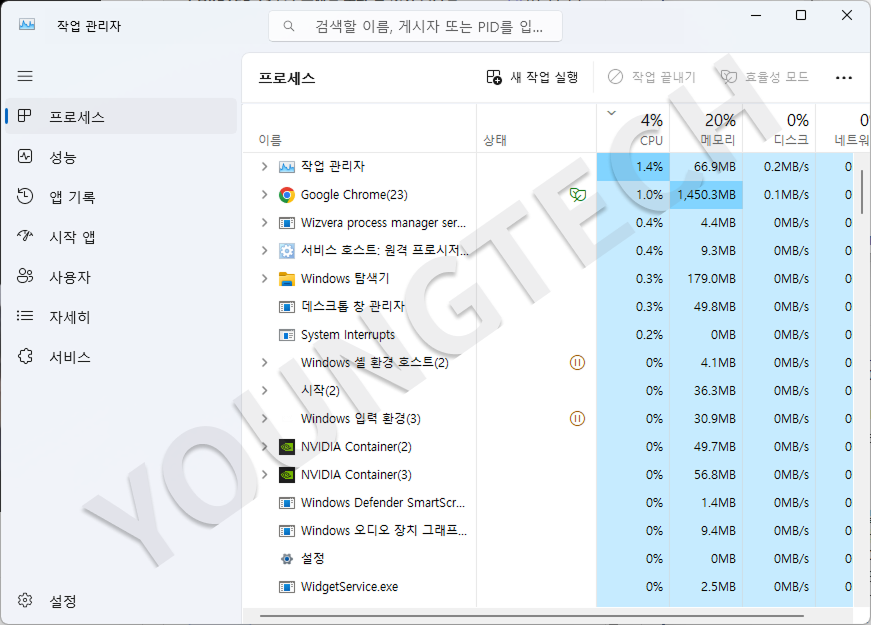Click the Google Chrome process icon
The image size is (871, 625).
point(287,195)
